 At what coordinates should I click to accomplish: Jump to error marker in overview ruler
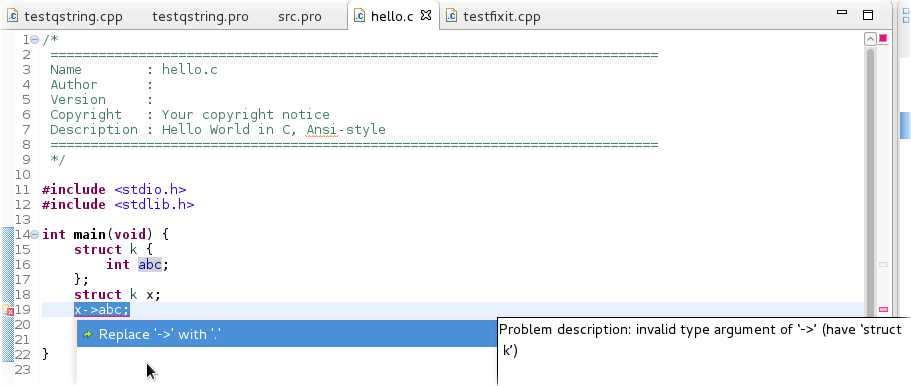click(884, 310)
